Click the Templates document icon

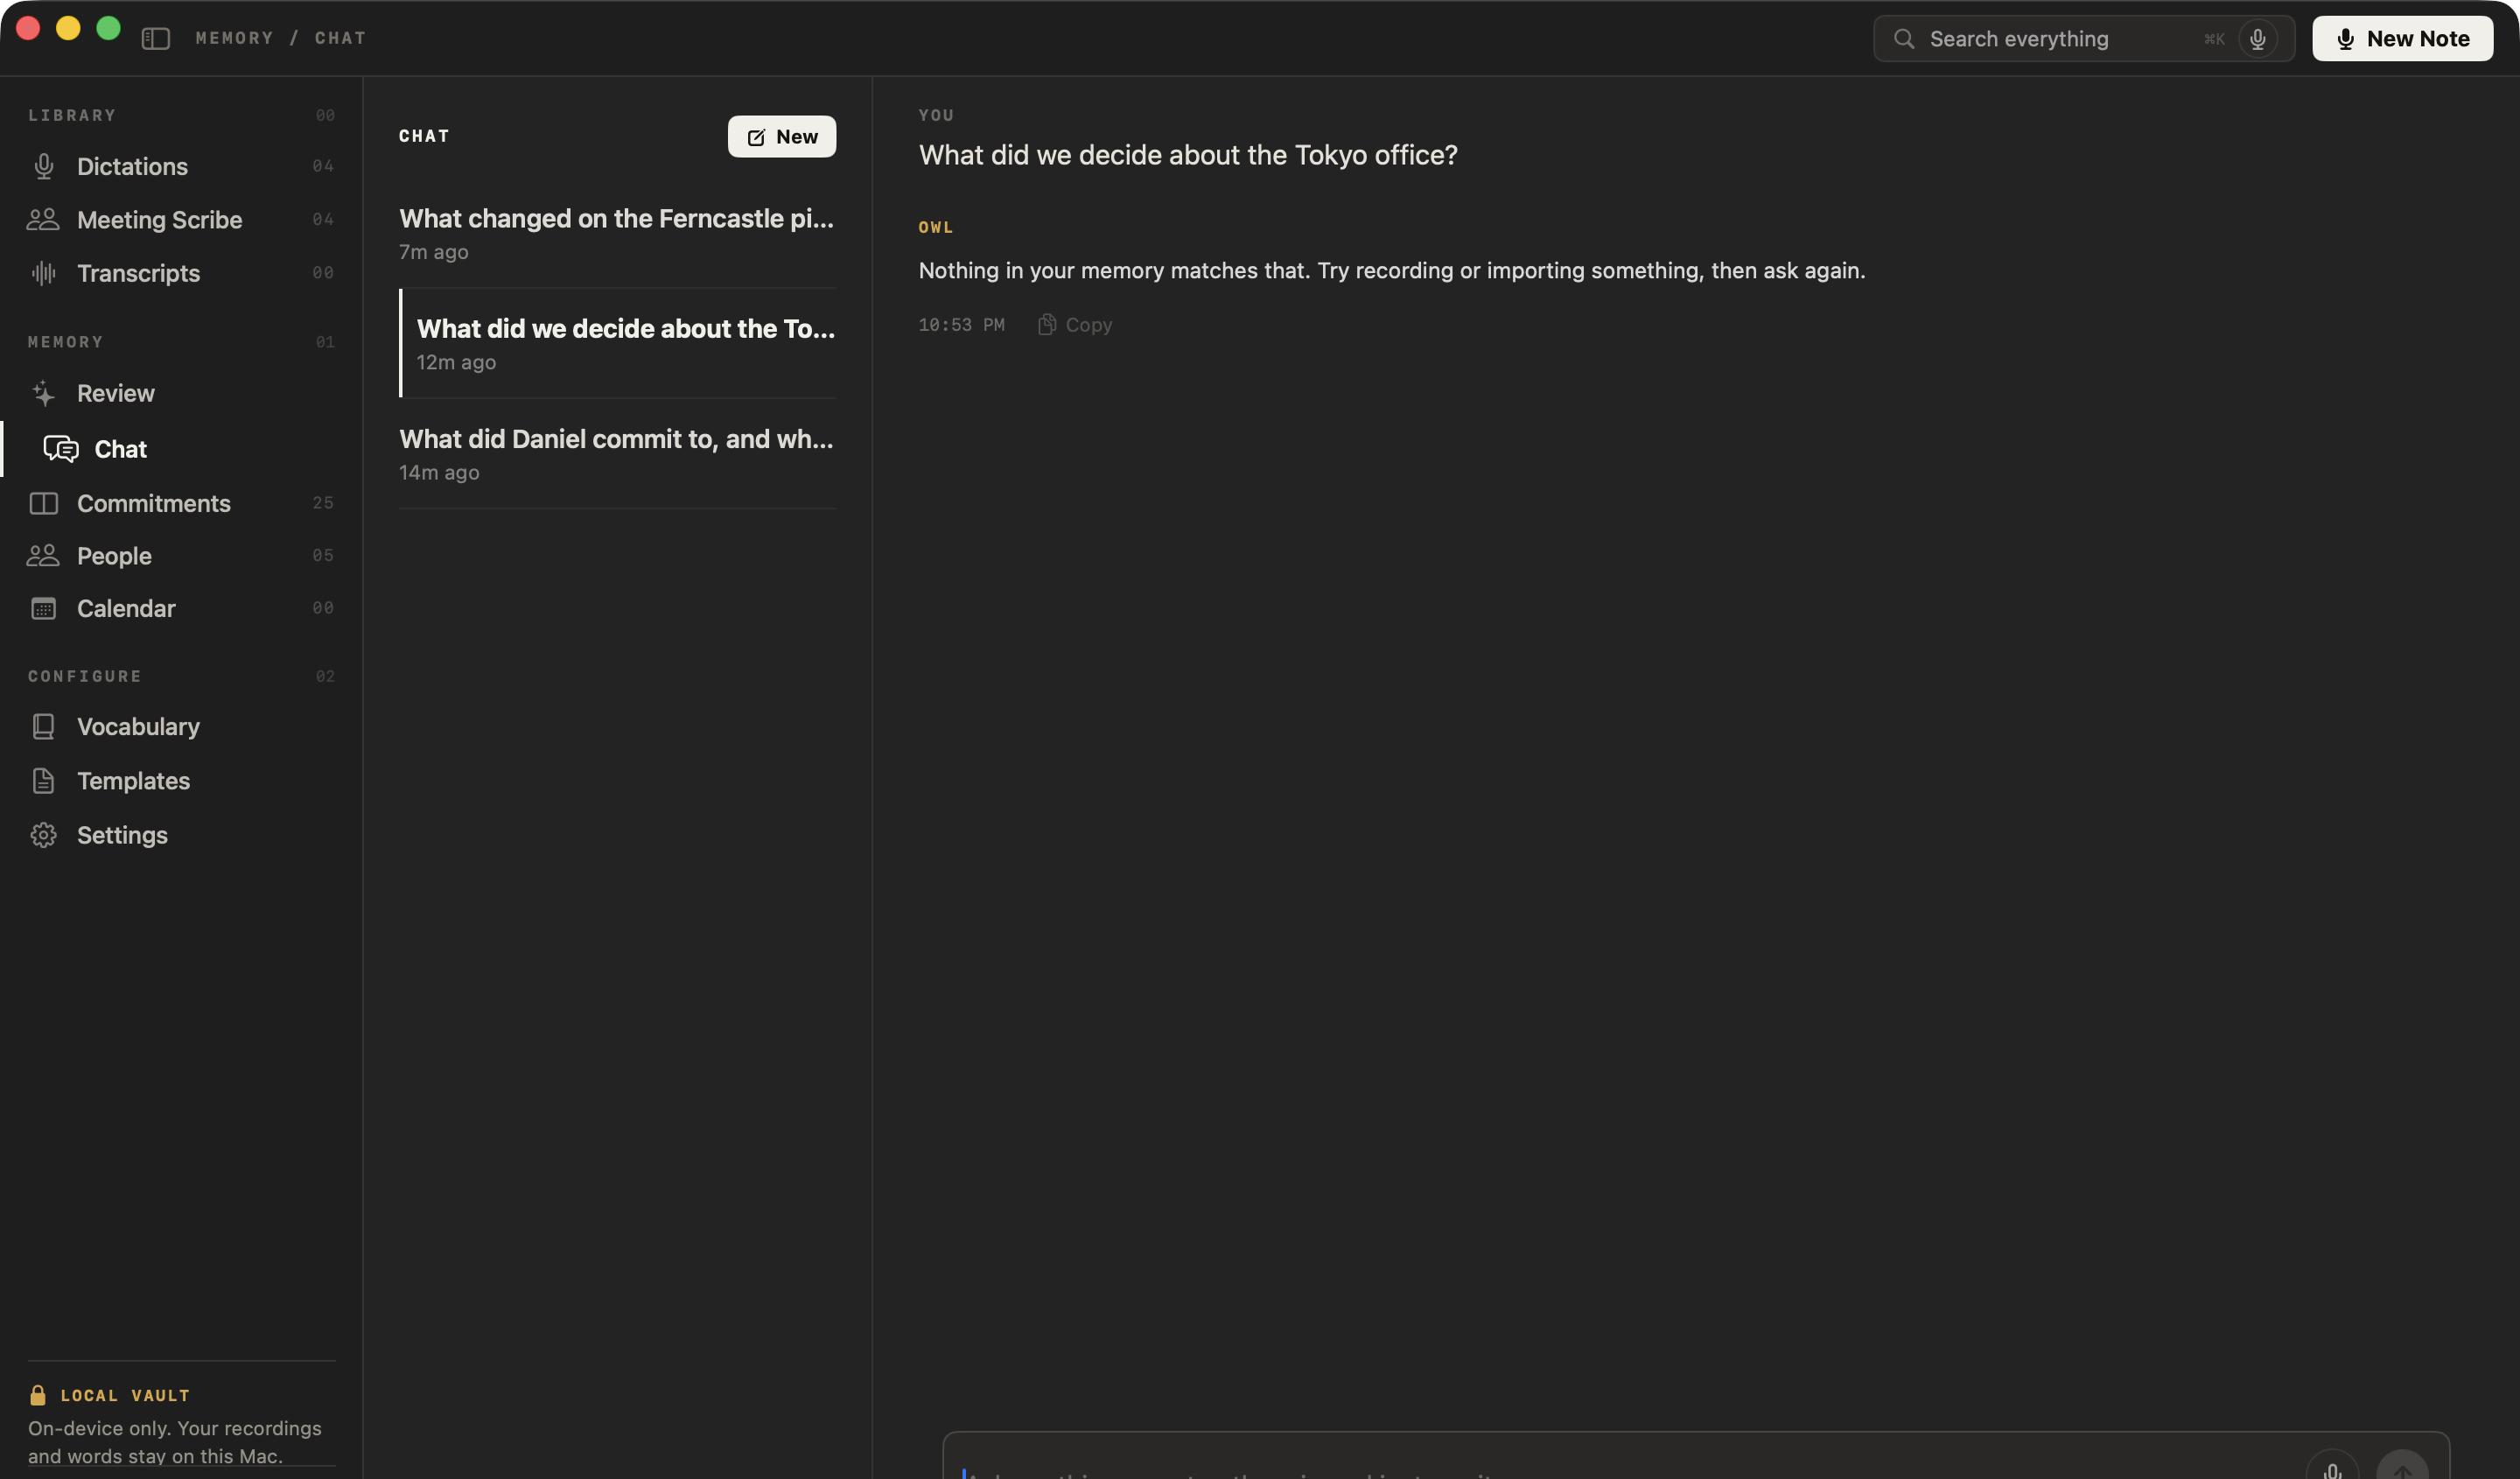44,781
